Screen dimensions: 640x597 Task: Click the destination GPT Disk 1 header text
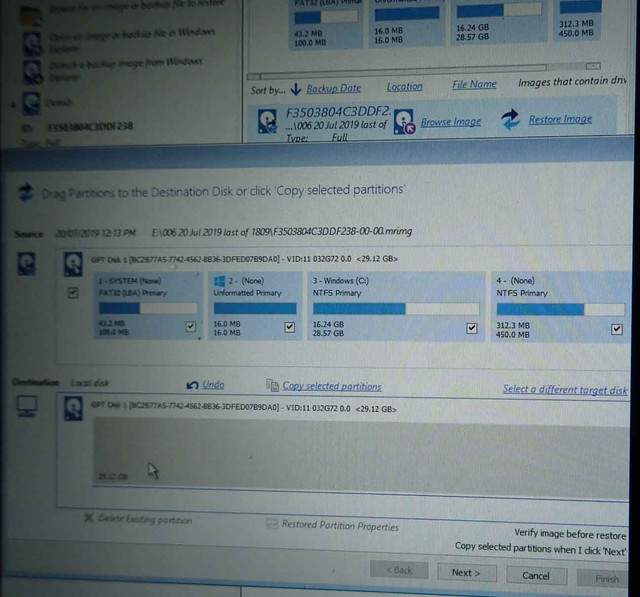point(244,407)
